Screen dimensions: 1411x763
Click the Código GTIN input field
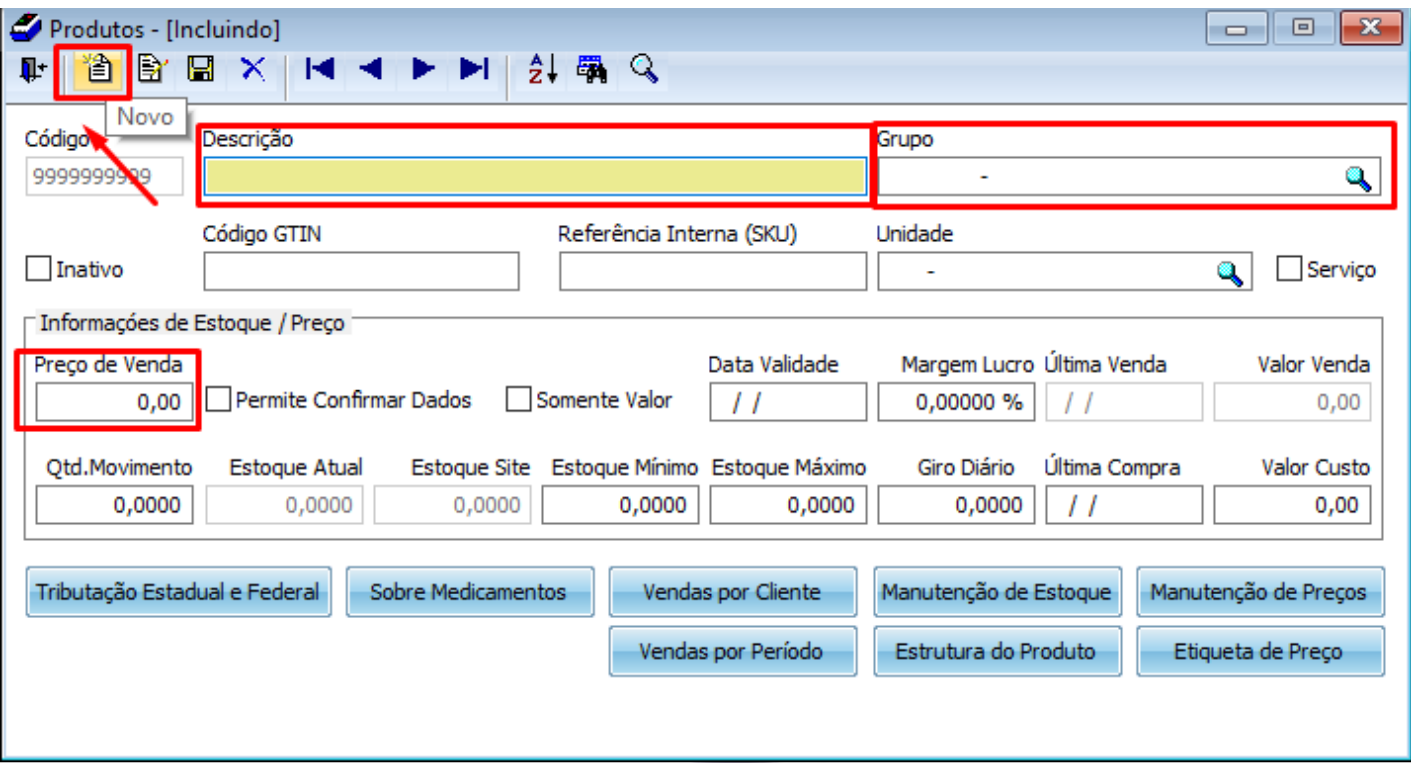361,272
